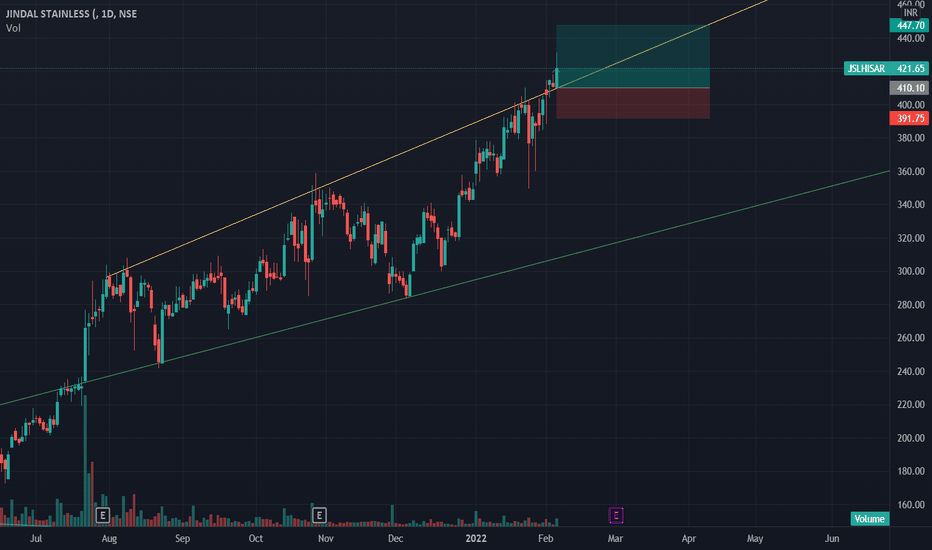Select the JSLHISAR 421.65 price label
Viewport: 932px width, 550px height.
[x=886, y=69]
